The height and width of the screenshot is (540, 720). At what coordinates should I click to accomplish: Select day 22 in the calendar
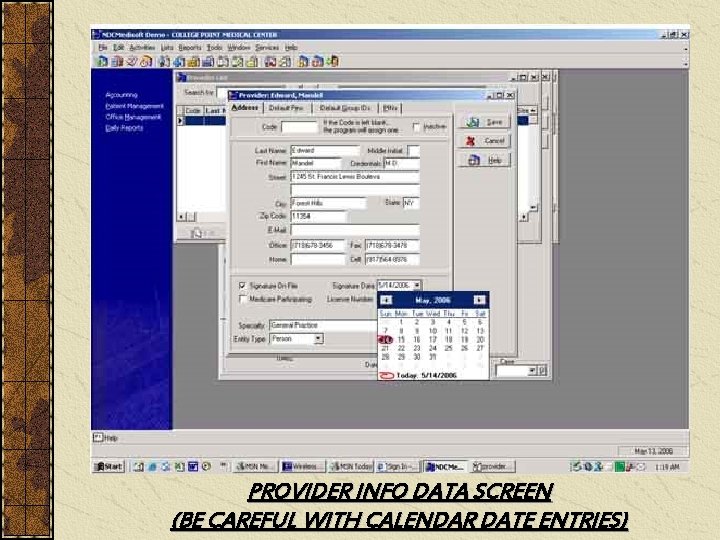(x=401, y=349)
